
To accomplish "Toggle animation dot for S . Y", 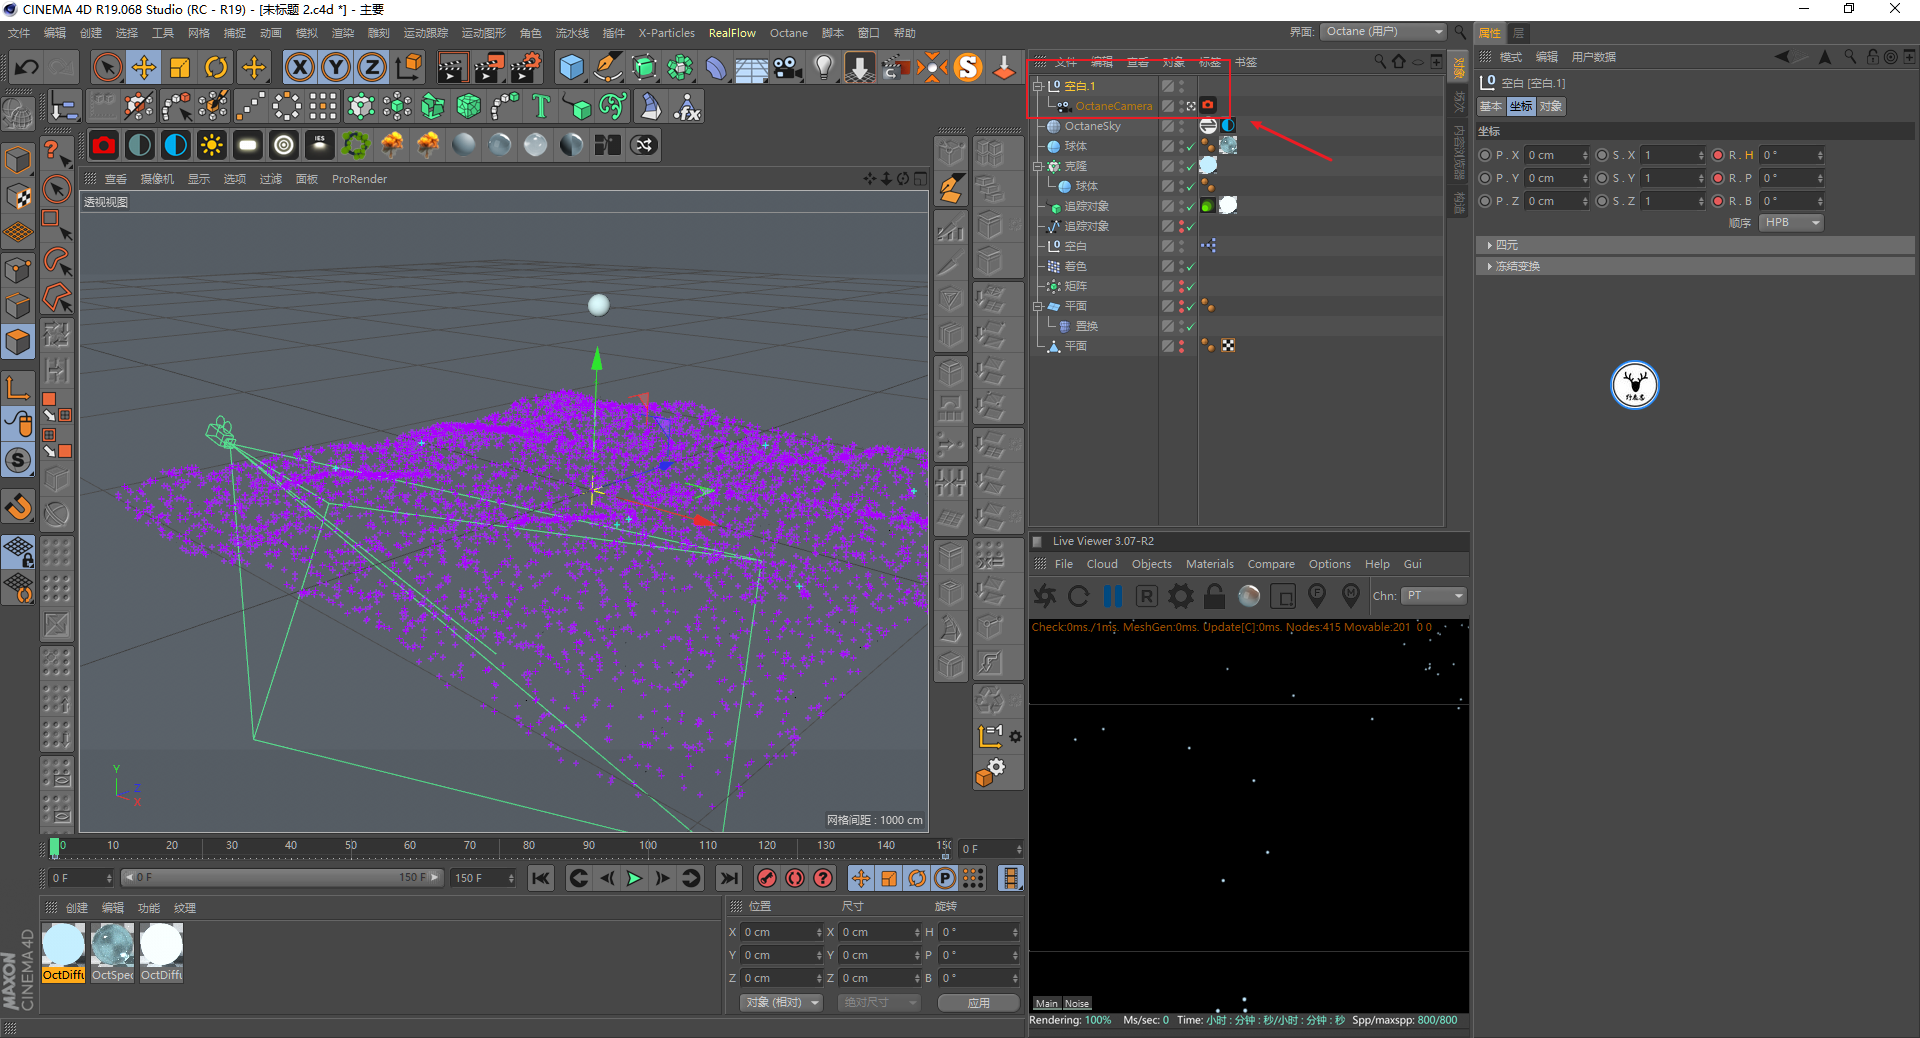I will coord(1602,178).
